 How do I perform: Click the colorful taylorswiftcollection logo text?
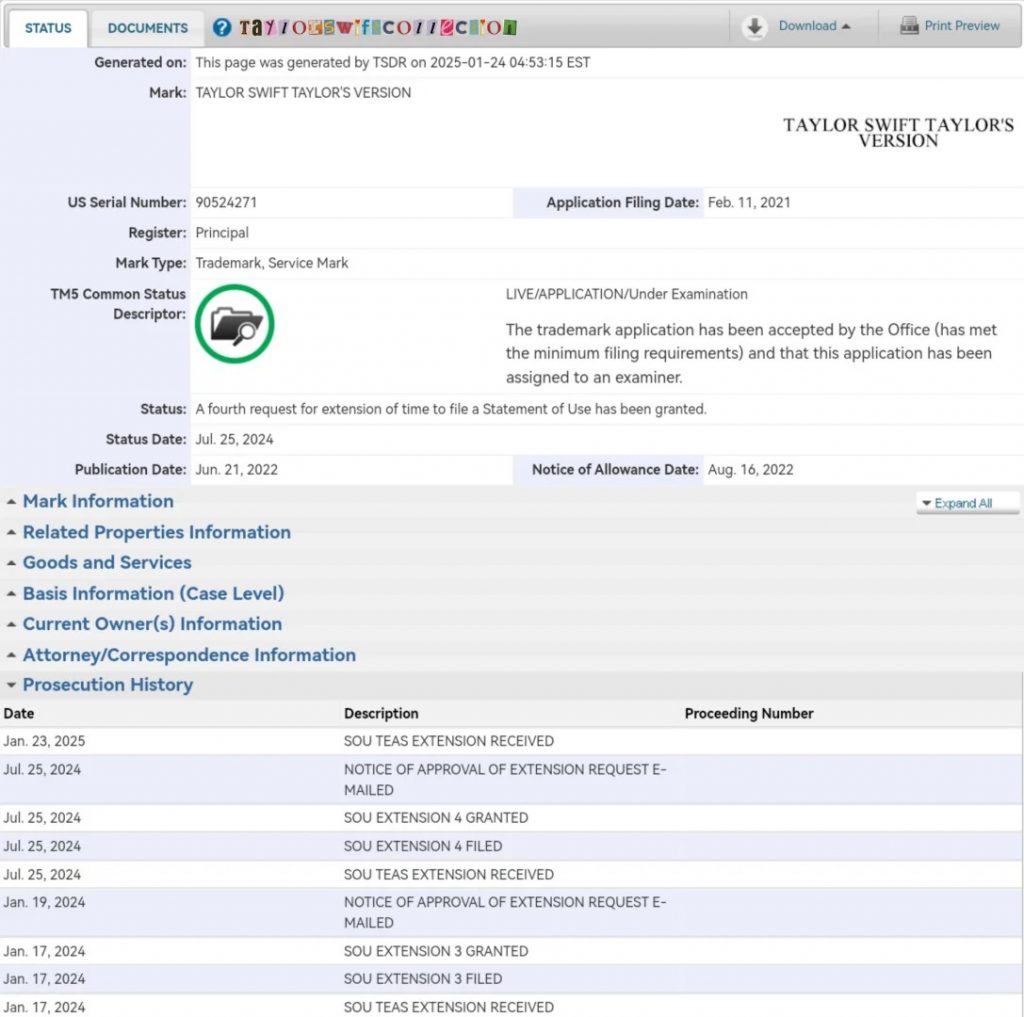[x=377, y=27]
